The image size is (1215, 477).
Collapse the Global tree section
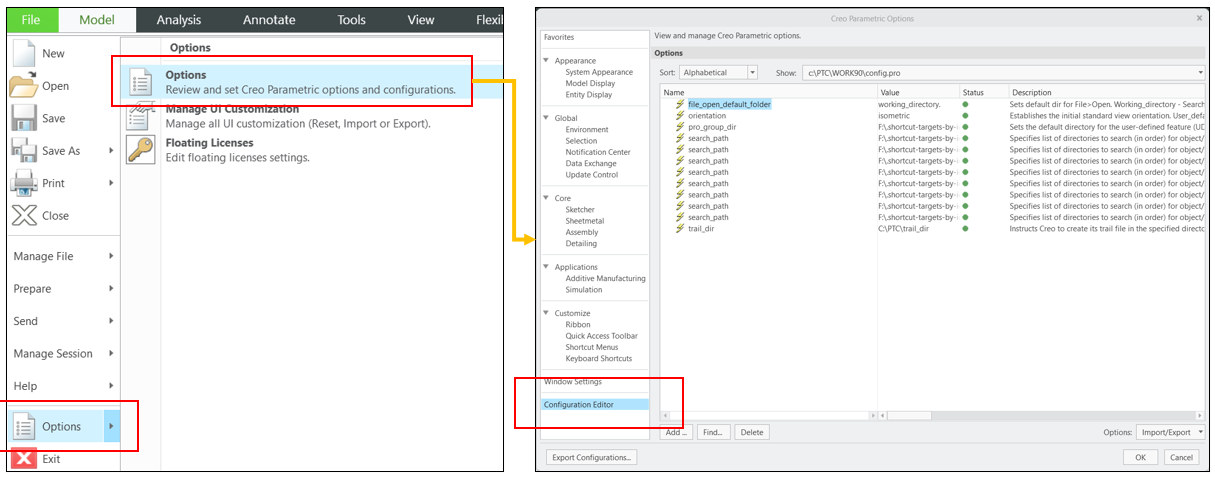[x=547, y=118]
